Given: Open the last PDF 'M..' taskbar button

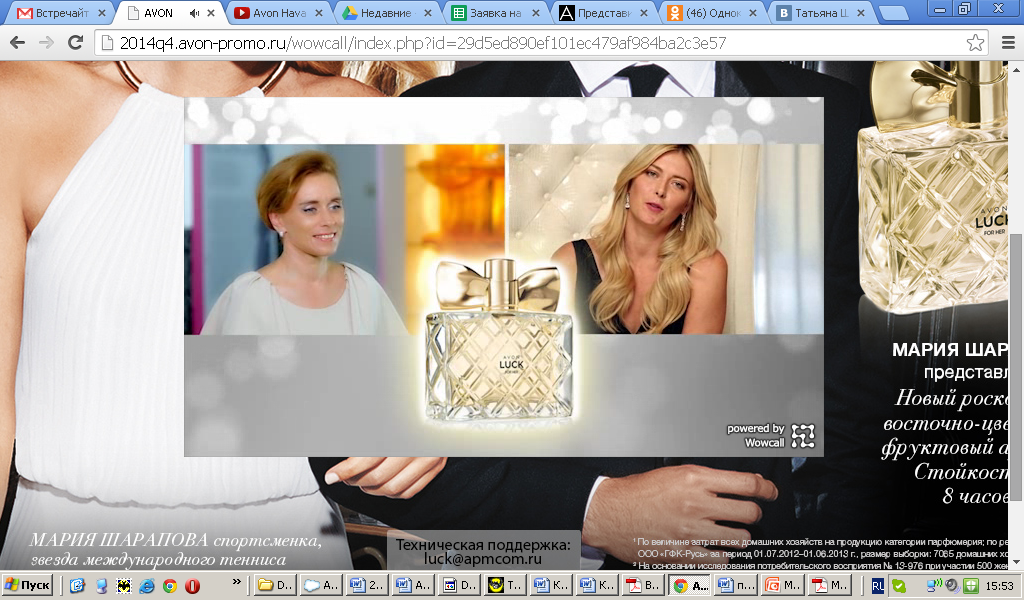Looking at the screenshot, I should [x=829, y=586].
